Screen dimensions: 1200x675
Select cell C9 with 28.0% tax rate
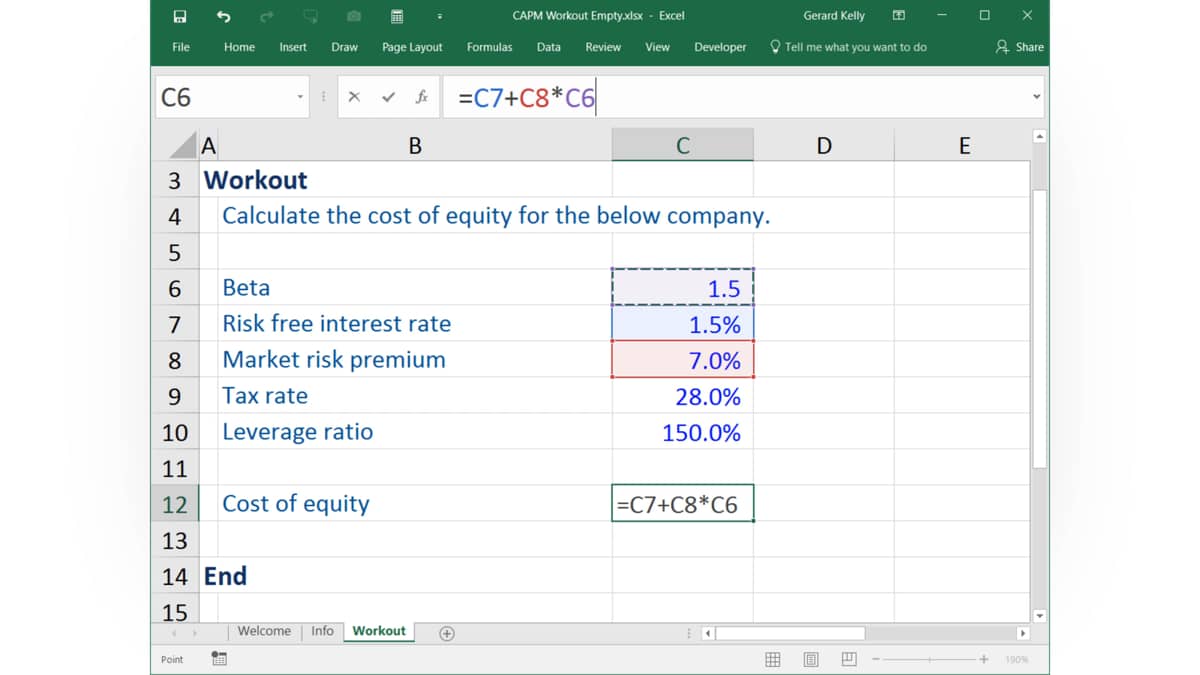(683, 396)
